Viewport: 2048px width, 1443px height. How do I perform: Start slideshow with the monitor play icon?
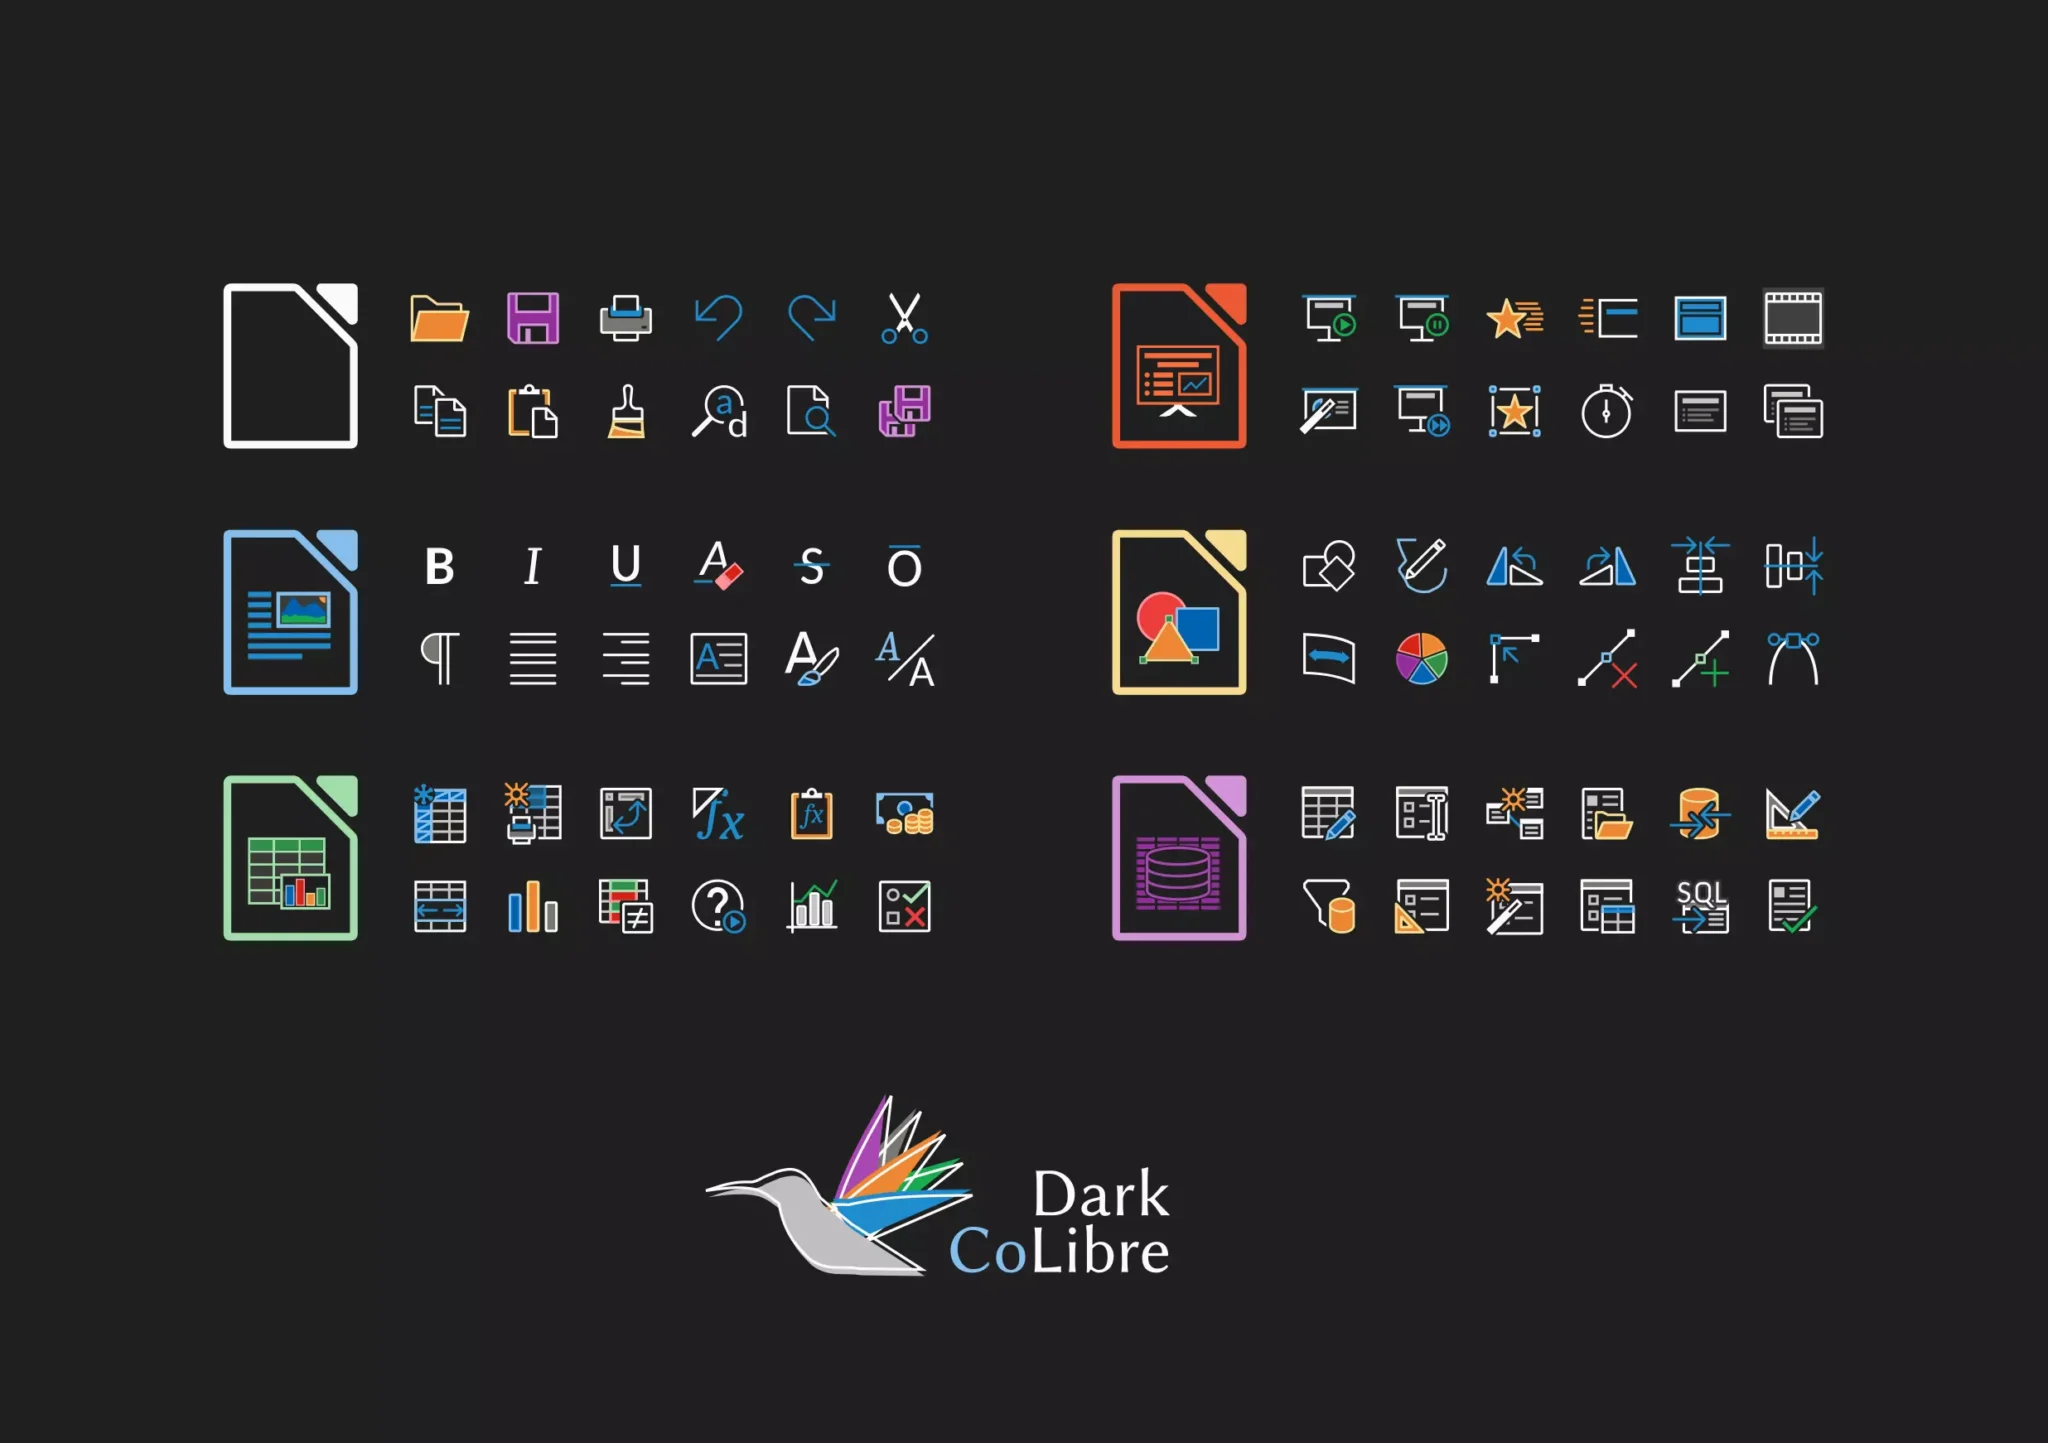[x=1330, y=319]
